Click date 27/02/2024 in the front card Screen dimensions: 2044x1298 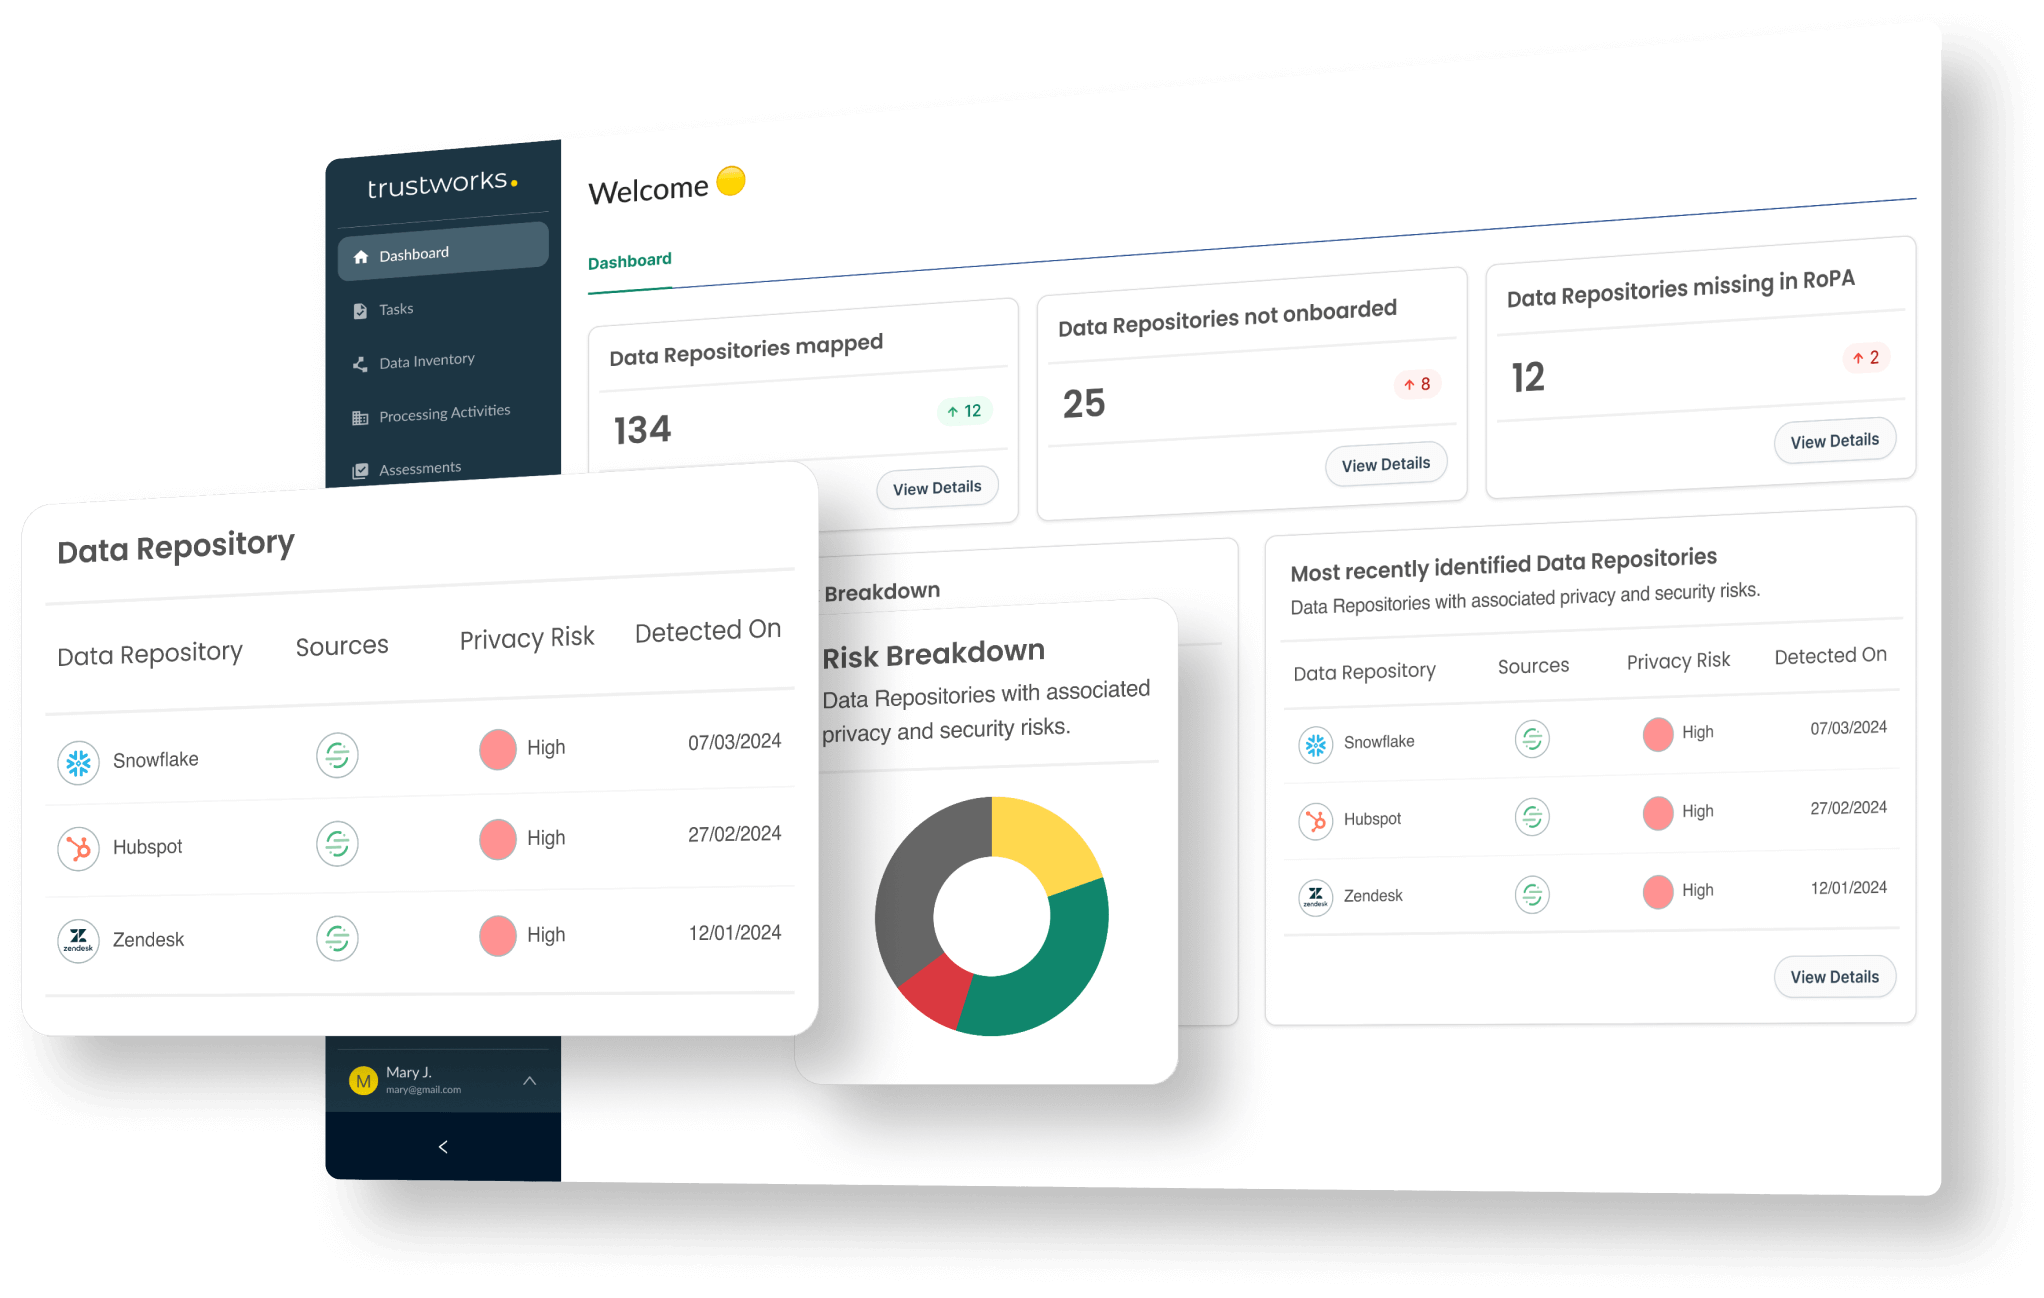click(734, 834)
